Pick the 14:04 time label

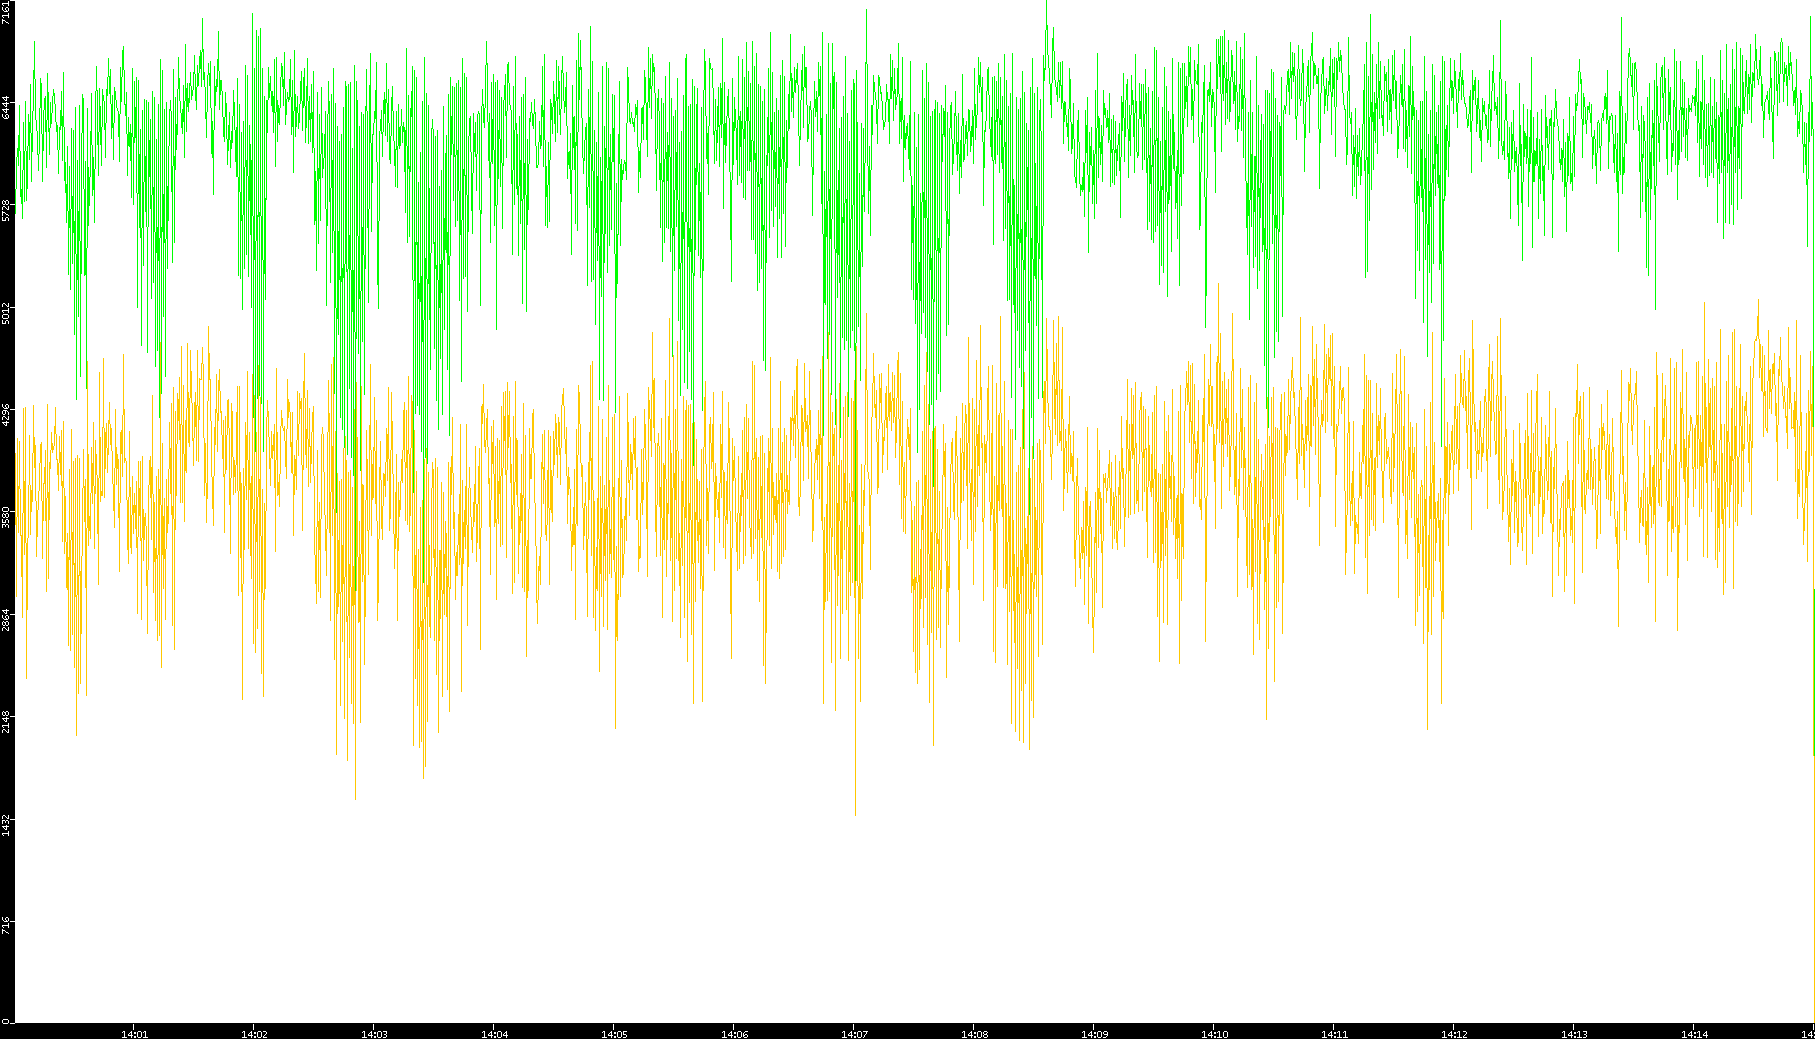pos(494,1033)
